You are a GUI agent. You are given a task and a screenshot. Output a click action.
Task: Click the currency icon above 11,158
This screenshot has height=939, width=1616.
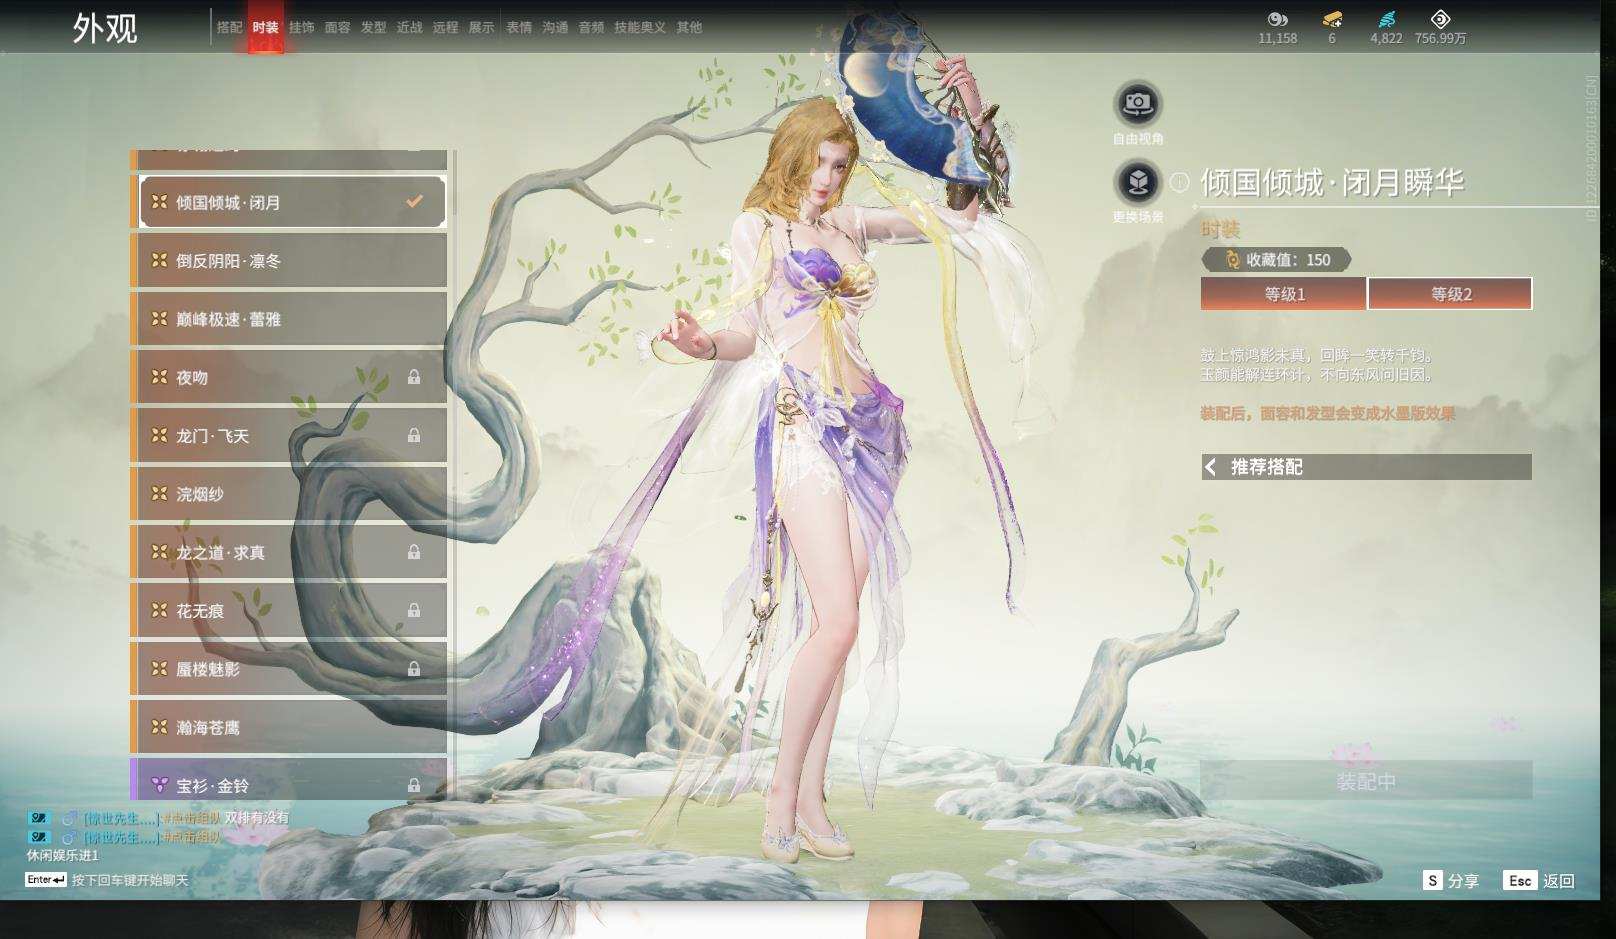tap(1277, 19)
